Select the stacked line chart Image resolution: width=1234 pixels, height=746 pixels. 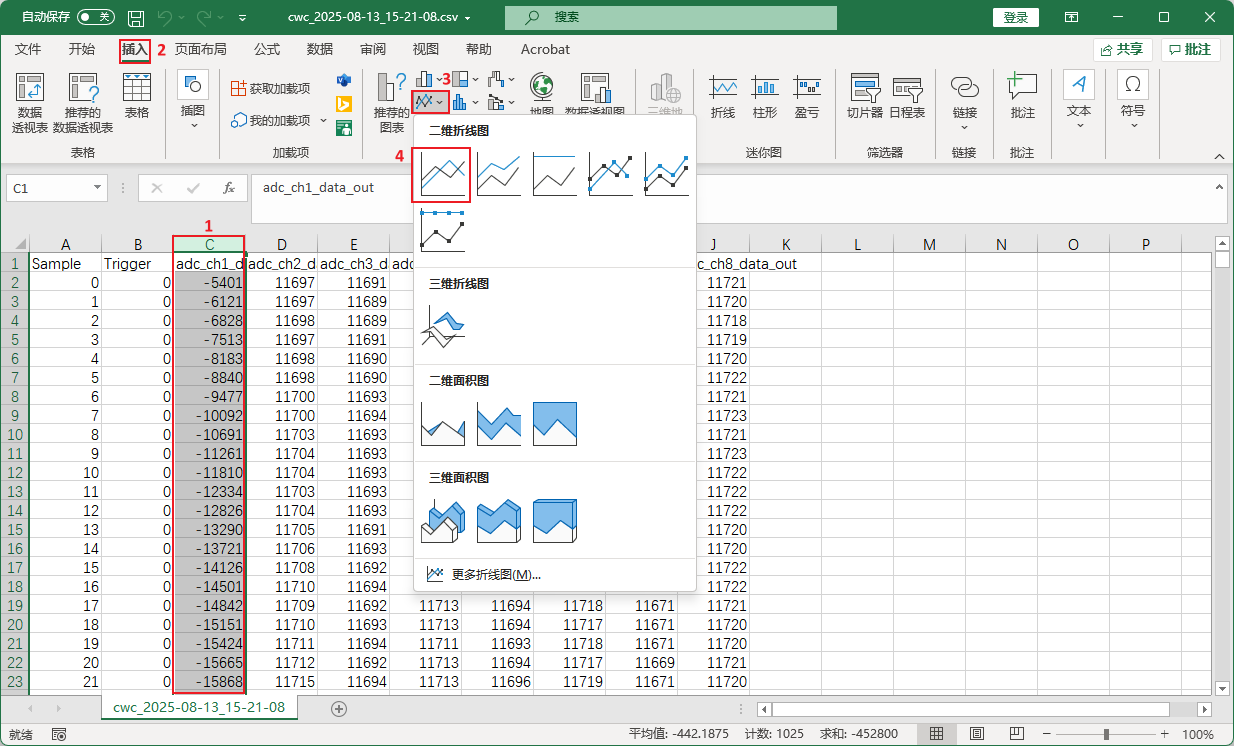(498, 174)
